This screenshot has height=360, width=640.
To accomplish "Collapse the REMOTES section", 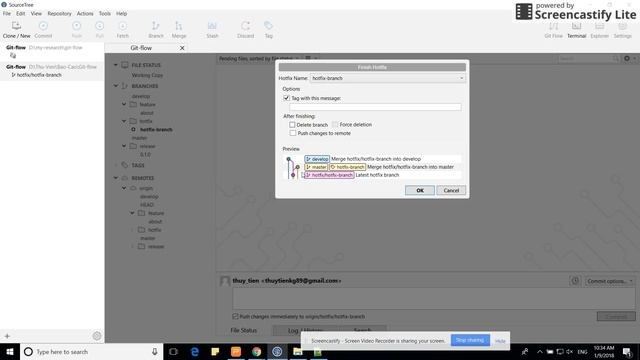I will (x=116, y=178).
